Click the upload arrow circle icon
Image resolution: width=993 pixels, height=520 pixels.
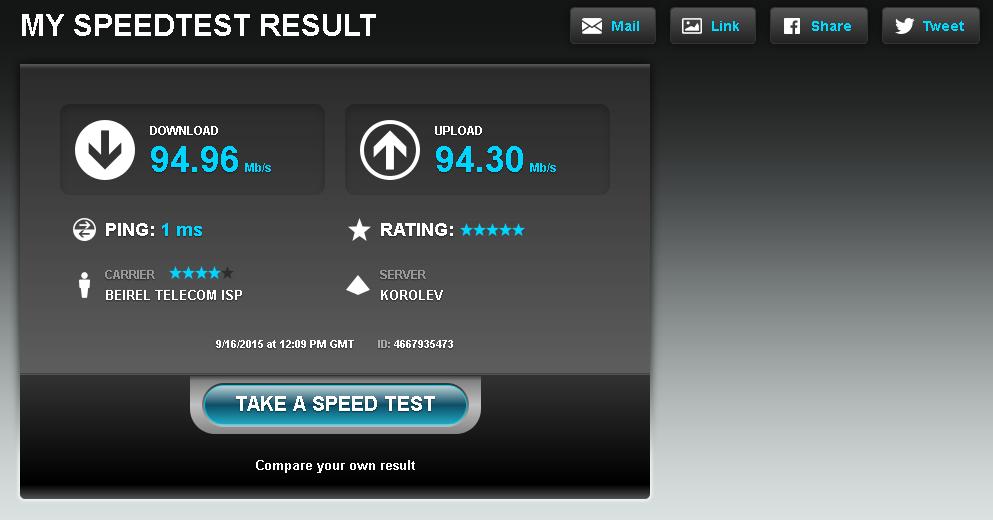390,150
